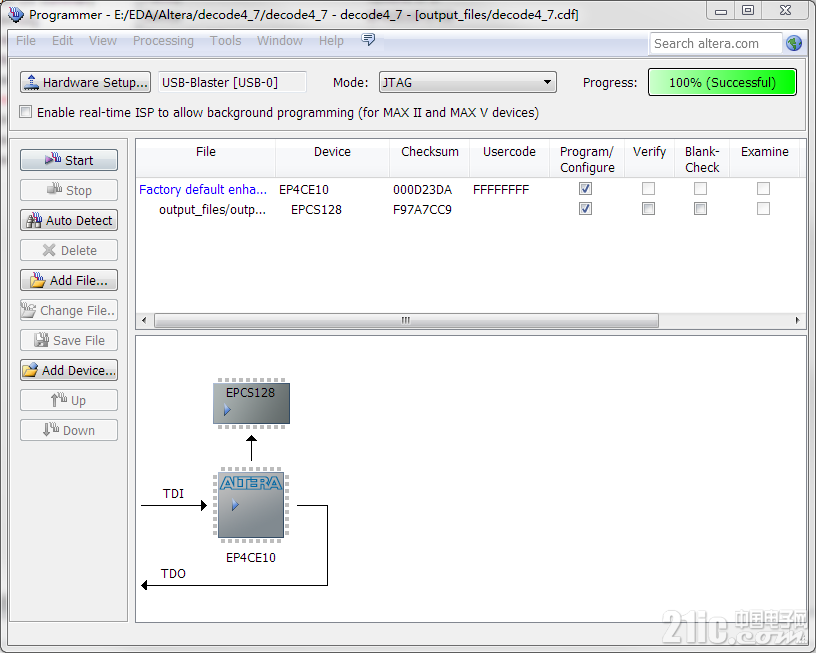This screenshot has height=653, width=816.
Task: Open the Hardware Setup dialog
Action: click(x=85, y=82)
